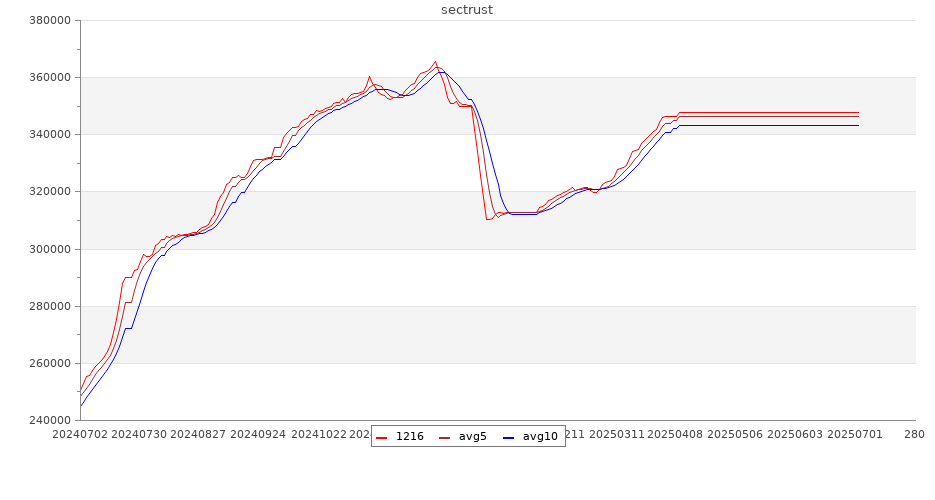Click the 20250408 x-axis date label
This screenshot has width=935, height=500.
(677, 435)
